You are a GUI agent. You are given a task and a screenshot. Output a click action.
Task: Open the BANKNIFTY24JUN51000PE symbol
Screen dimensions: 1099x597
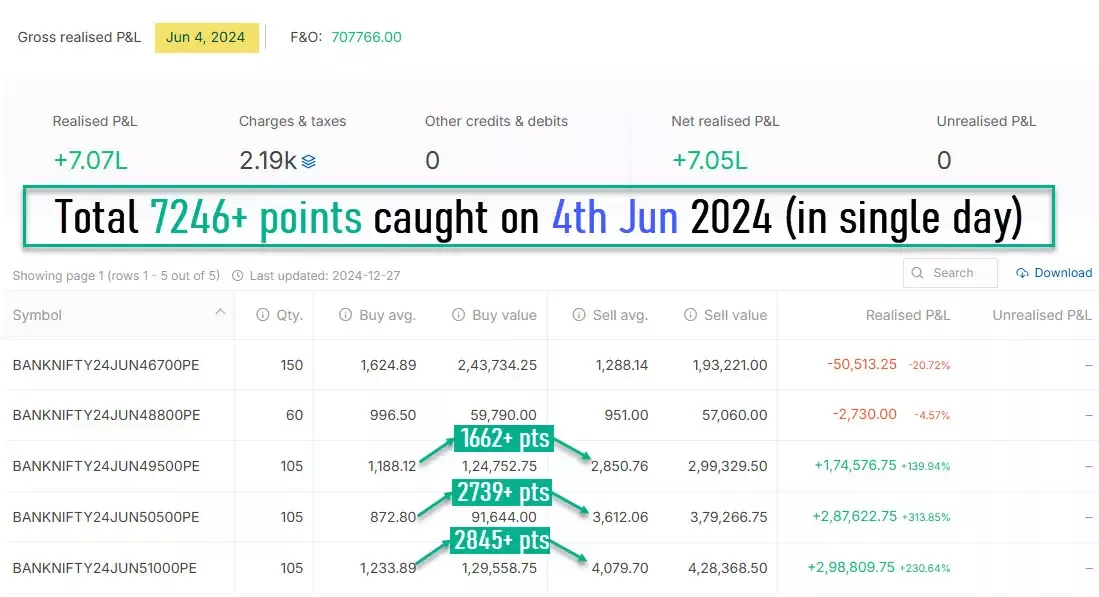pyautogui.click(x=105, y=568)
